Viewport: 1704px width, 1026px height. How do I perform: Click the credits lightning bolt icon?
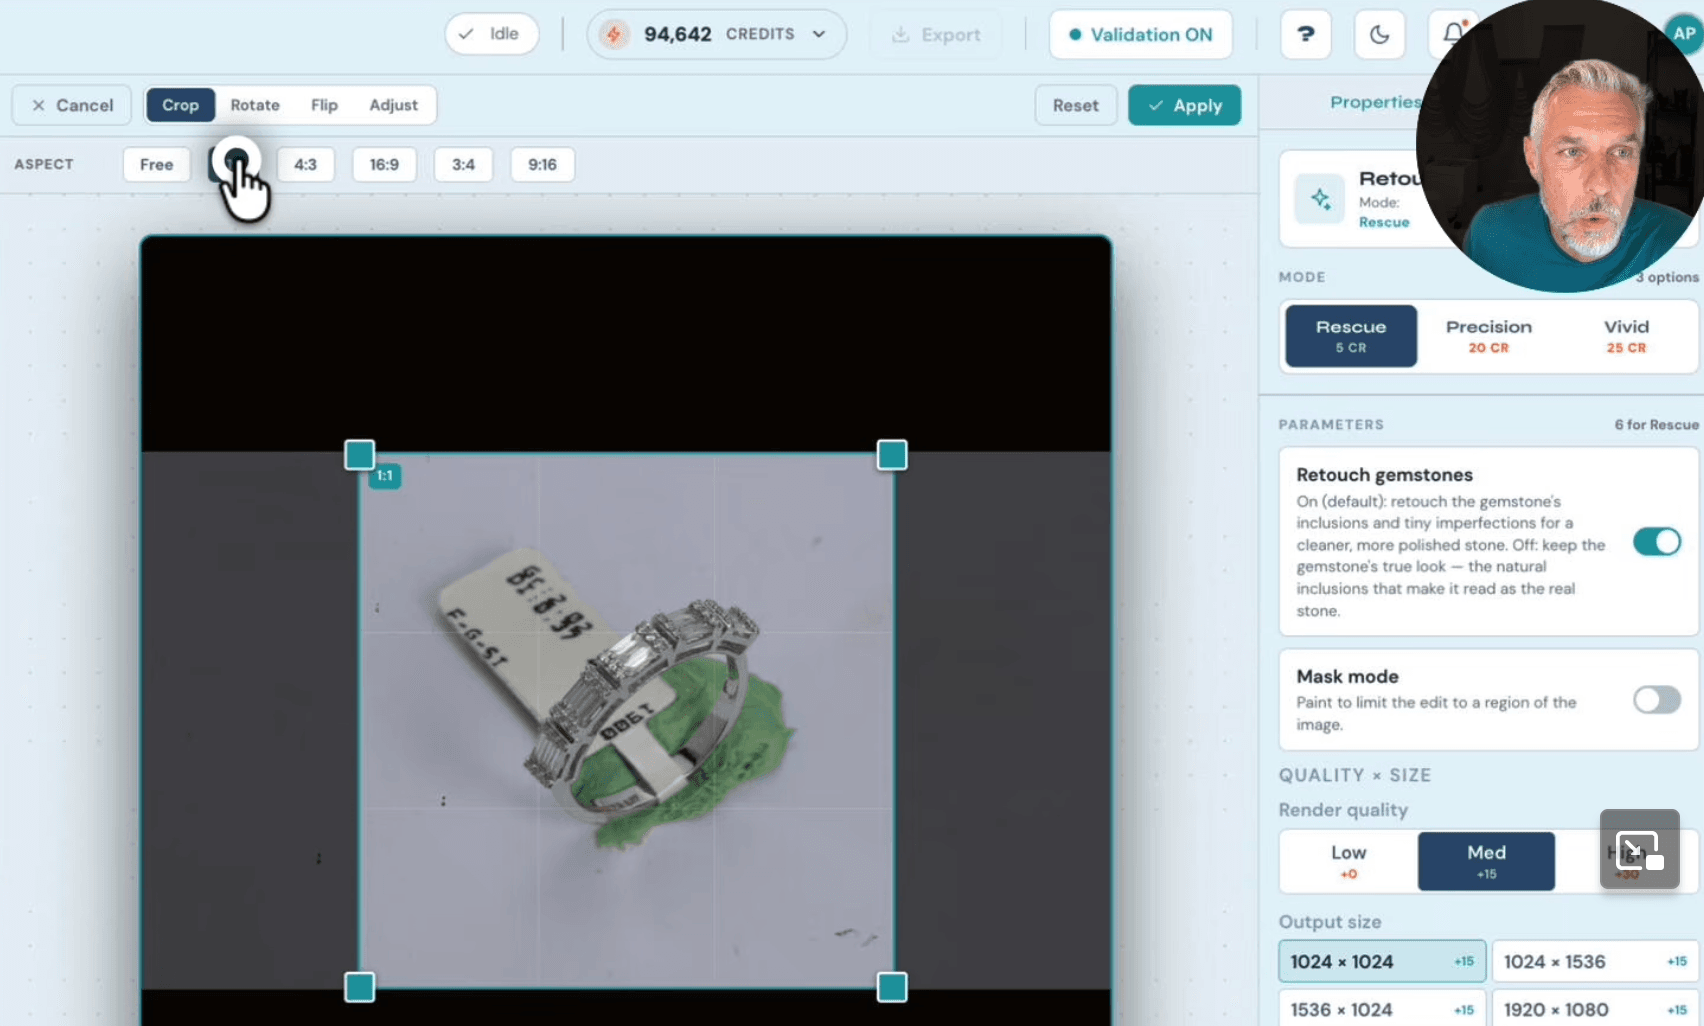point(614,34)
